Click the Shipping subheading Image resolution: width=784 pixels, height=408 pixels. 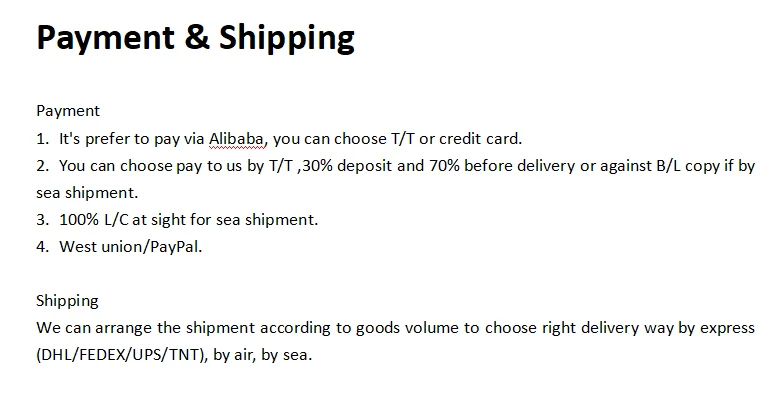pos(67,300)
